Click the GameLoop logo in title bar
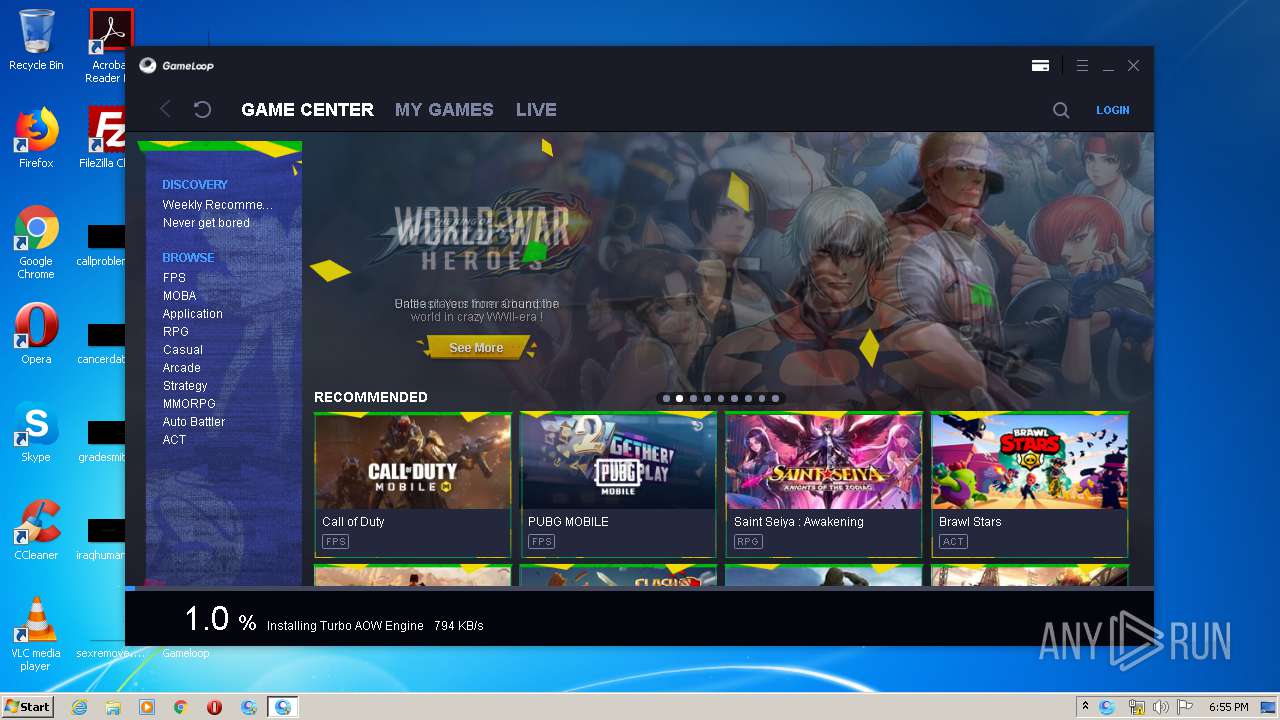The image size is (1280, 720). (176, 66)
